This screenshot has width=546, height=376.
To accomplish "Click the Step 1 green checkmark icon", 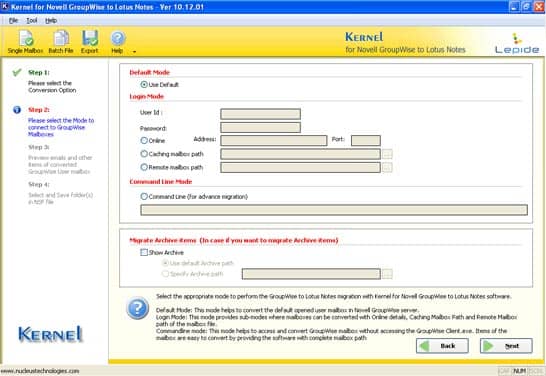I will coord(17,72).
